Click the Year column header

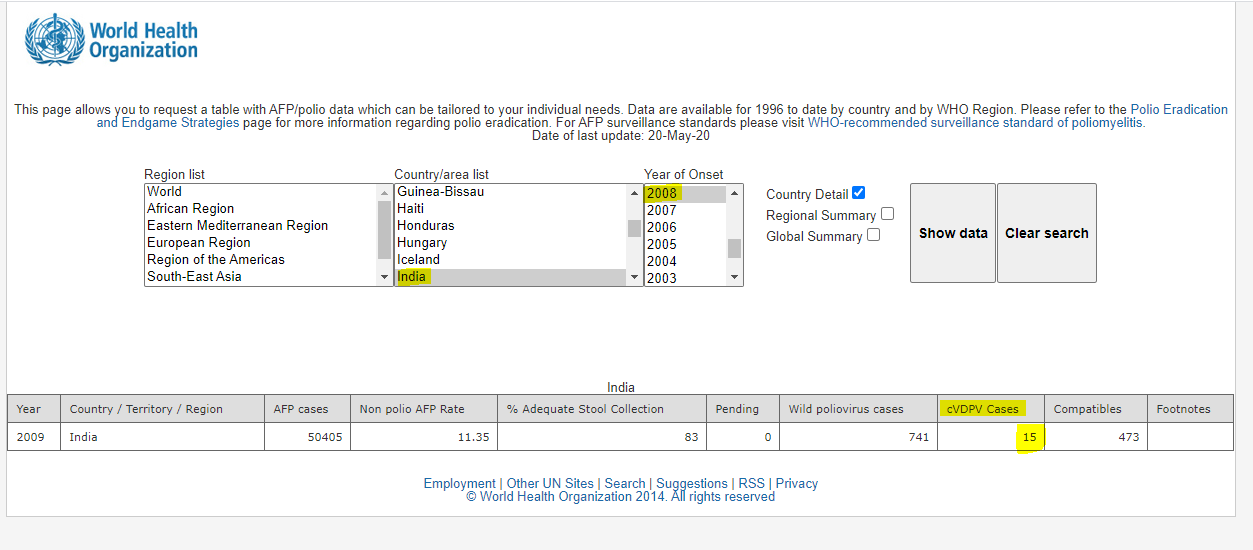tap(34, 409)
